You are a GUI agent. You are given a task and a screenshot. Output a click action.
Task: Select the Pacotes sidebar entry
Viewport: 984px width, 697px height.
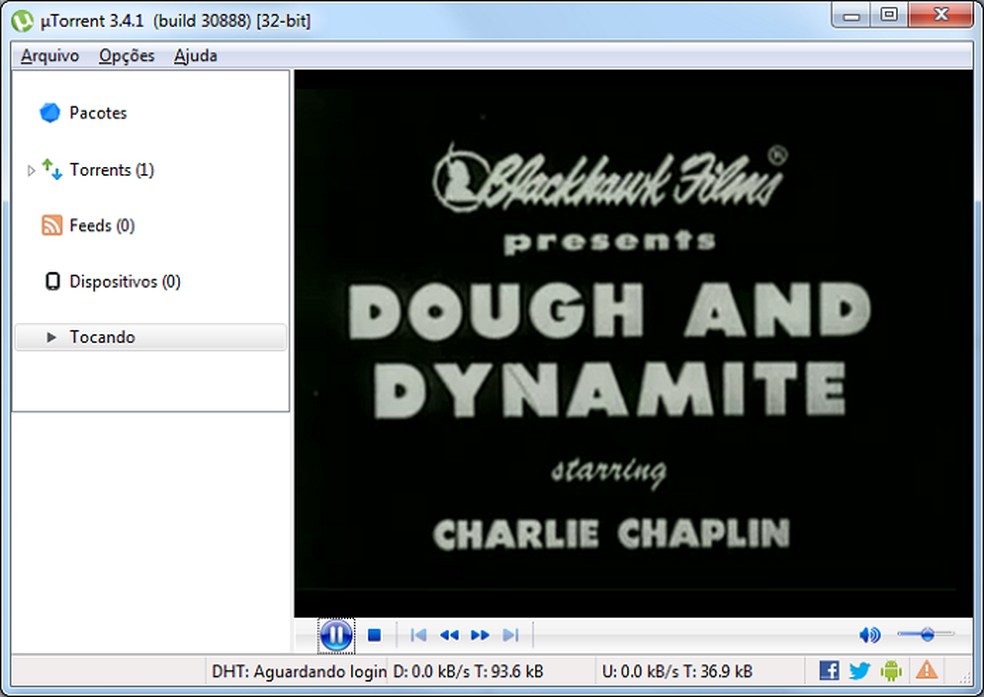click(98, 113)
